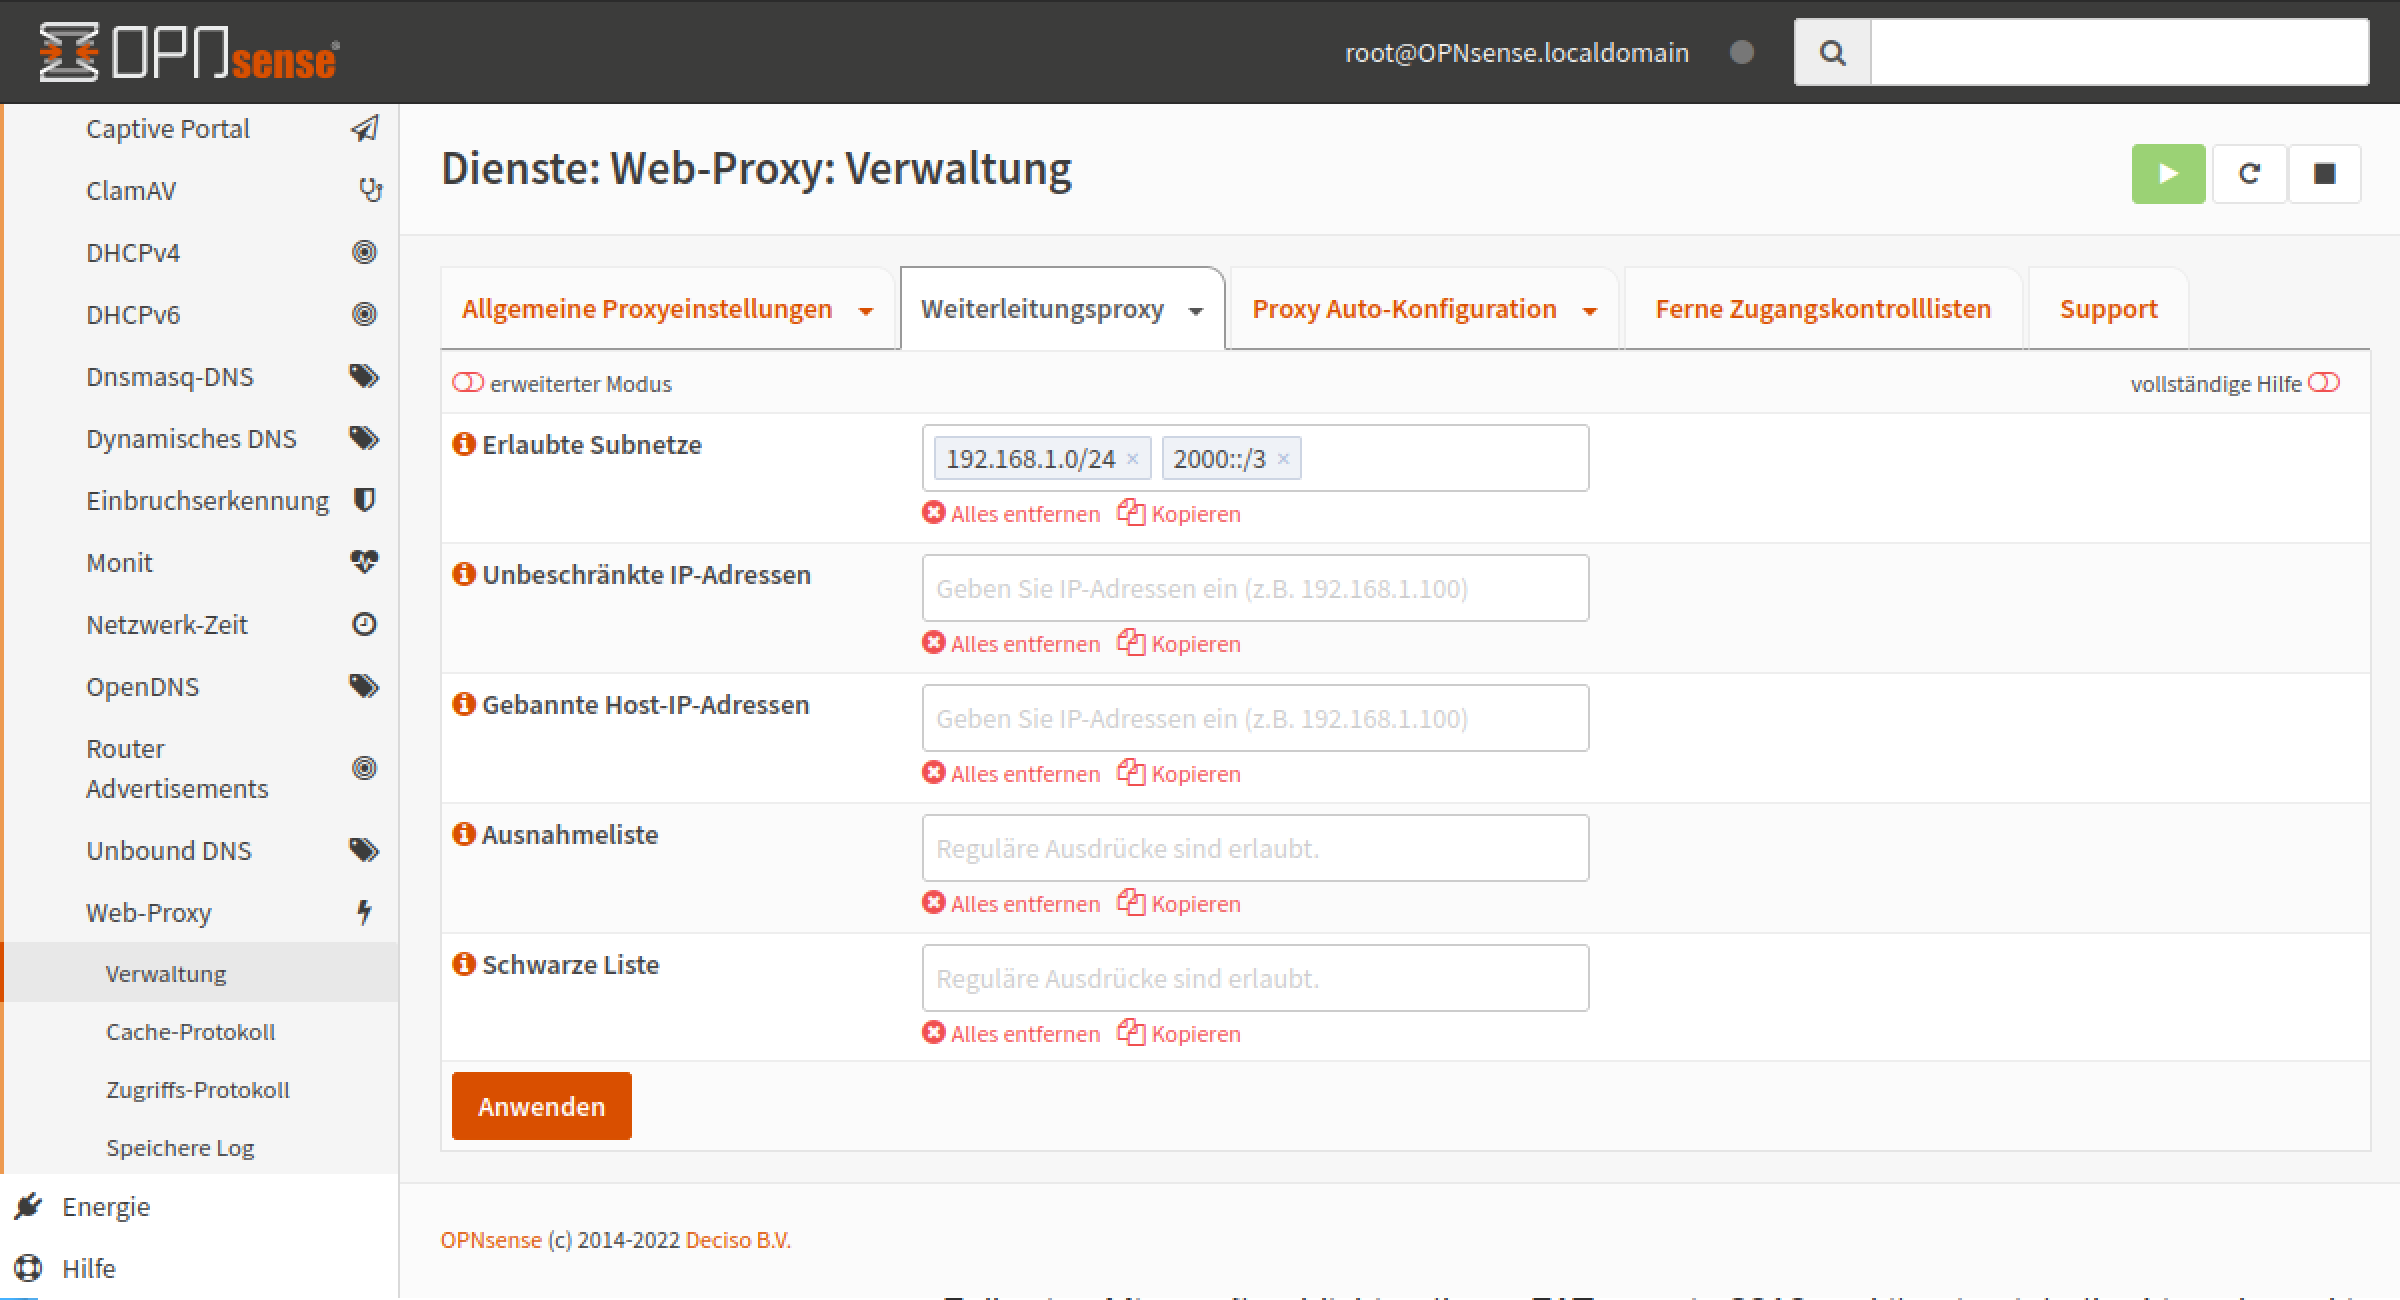Switch to the Ferne Zugangskontrolllisten tab
The image size is (2400, 1300).
pyautogui.click(x=1822, y=309)
